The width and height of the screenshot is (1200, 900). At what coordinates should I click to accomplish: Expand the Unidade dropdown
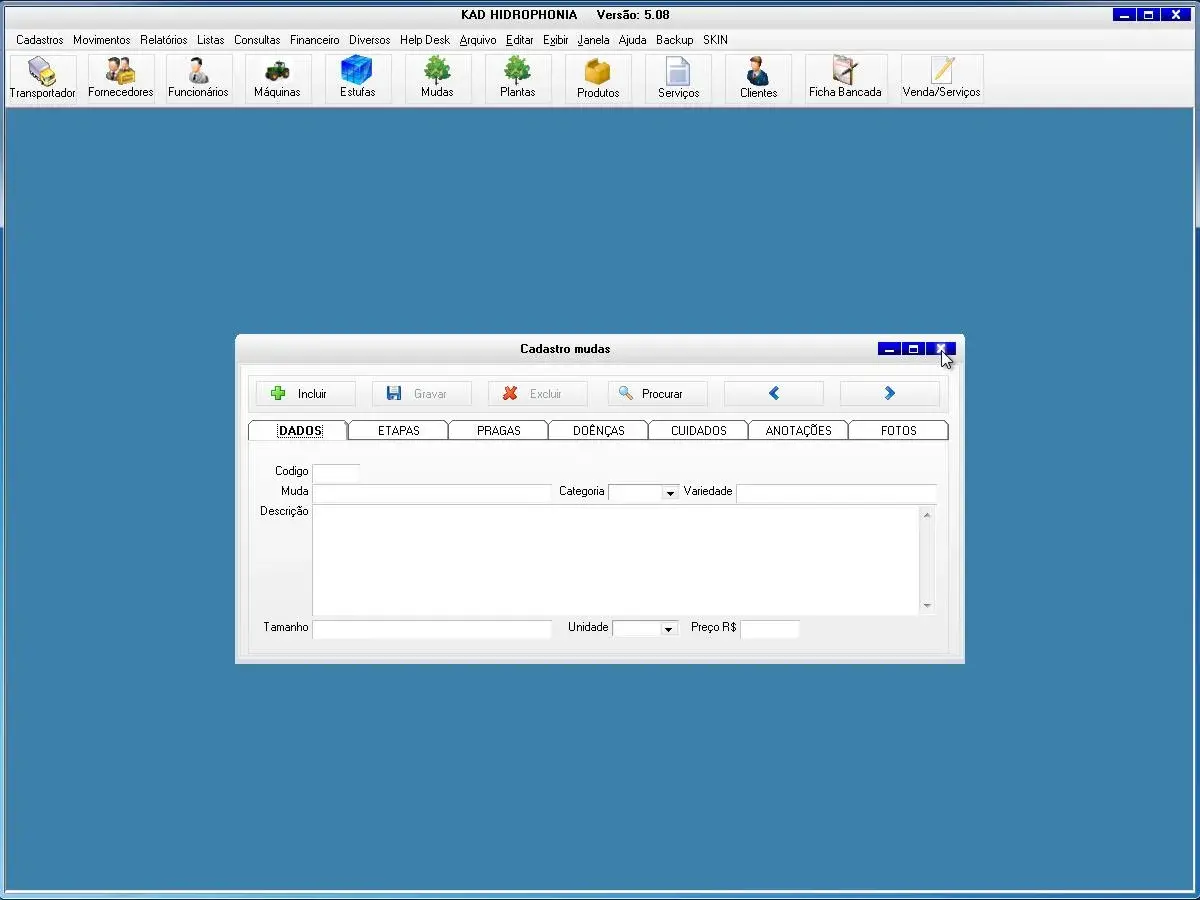(669, 629)
